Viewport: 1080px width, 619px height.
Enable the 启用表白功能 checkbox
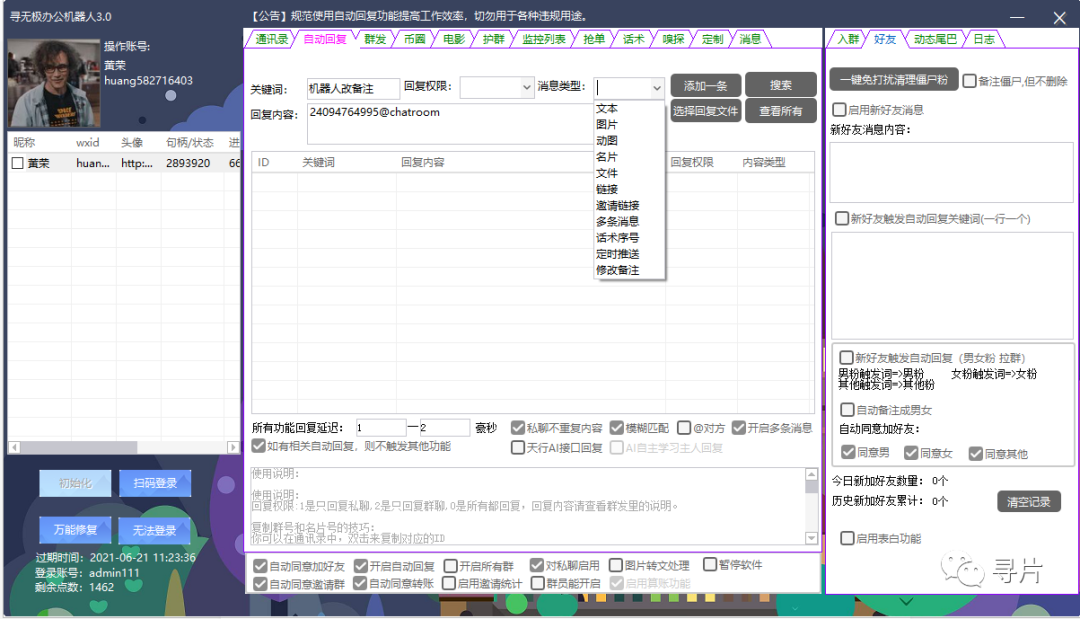click(x=847, y=537)
